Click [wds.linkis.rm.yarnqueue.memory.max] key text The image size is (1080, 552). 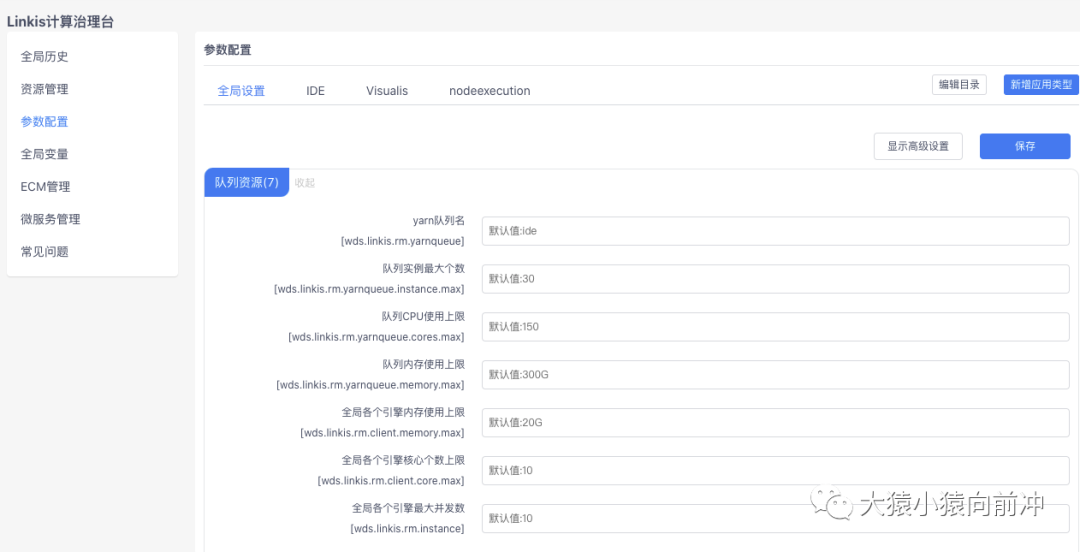pyautogui.click(x=371, y=385)
